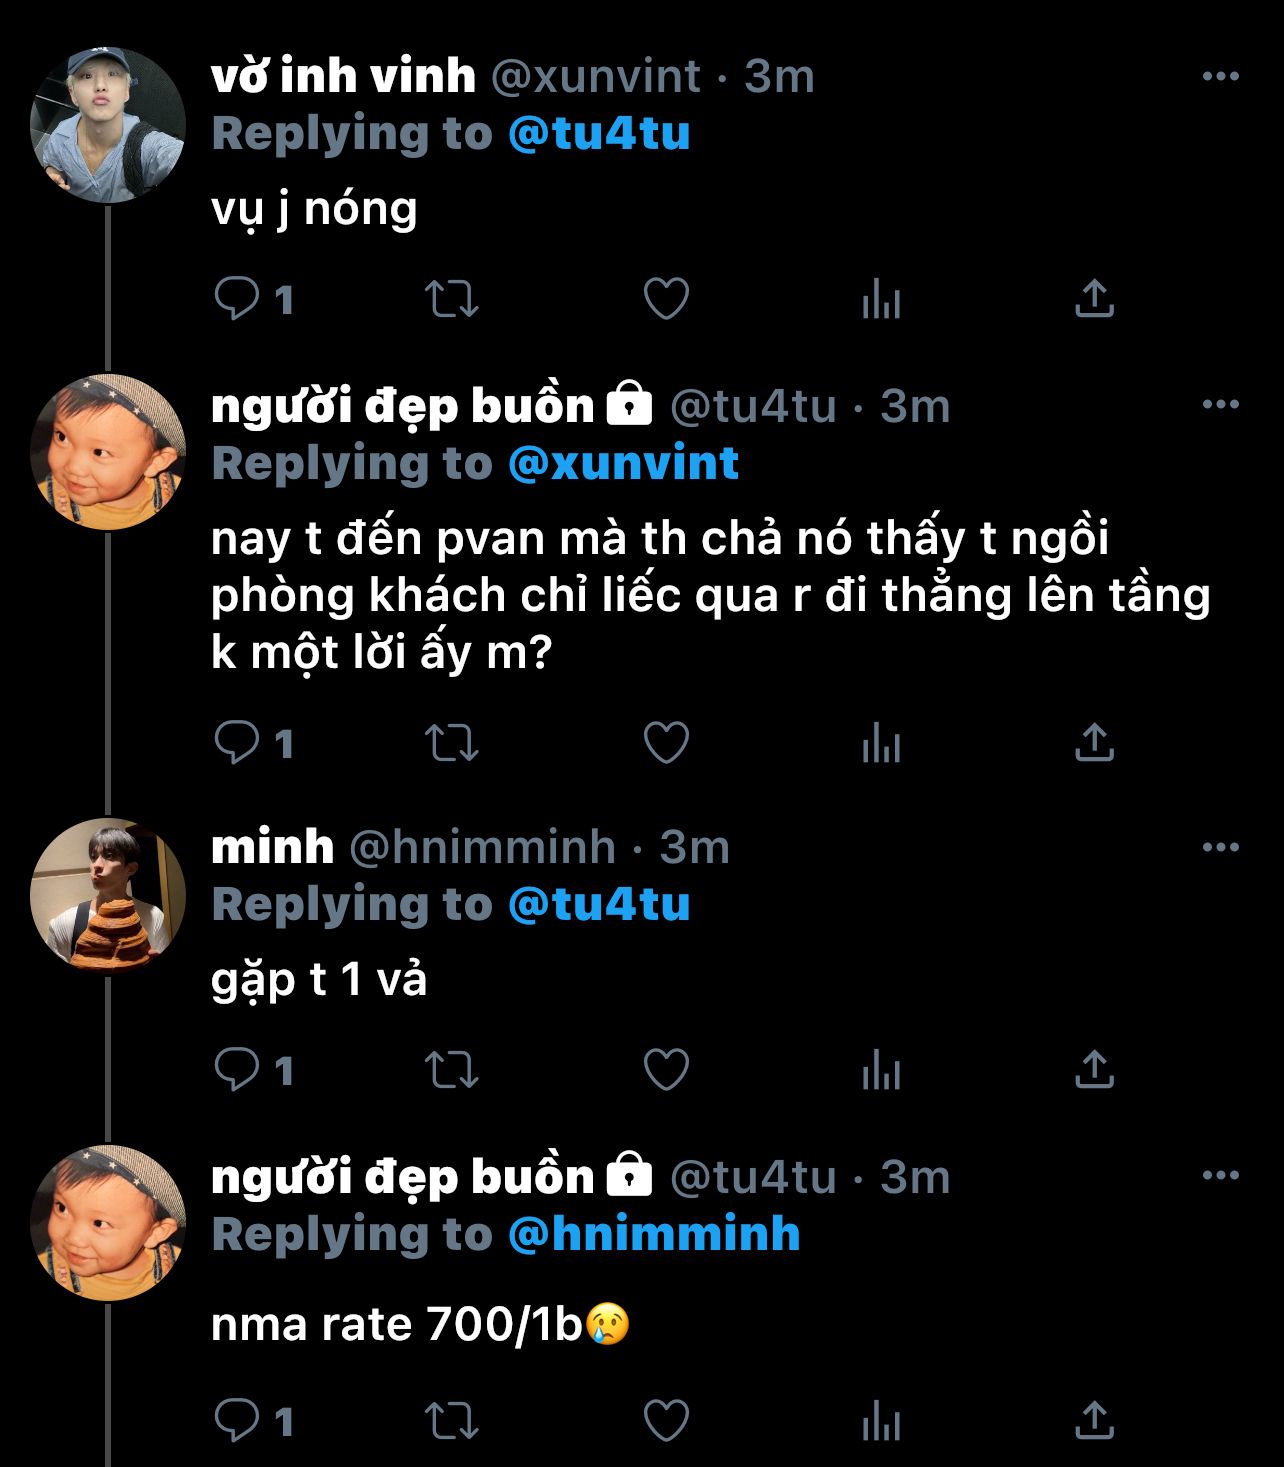Image resolution: width=1284 pixels, height=1467 pixels.
Task: Open minh's profile avatar
Action: pos(108,896)
